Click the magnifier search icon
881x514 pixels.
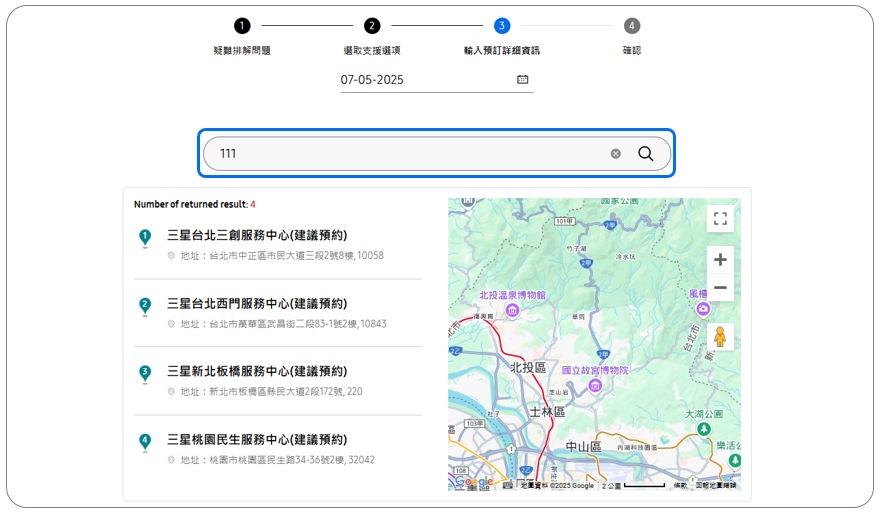click(646, 153)
